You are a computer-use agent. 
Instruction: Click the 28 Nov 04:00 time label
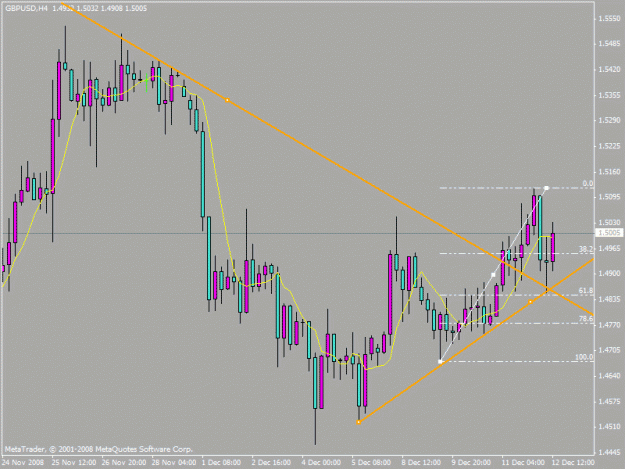click(174, 463)
